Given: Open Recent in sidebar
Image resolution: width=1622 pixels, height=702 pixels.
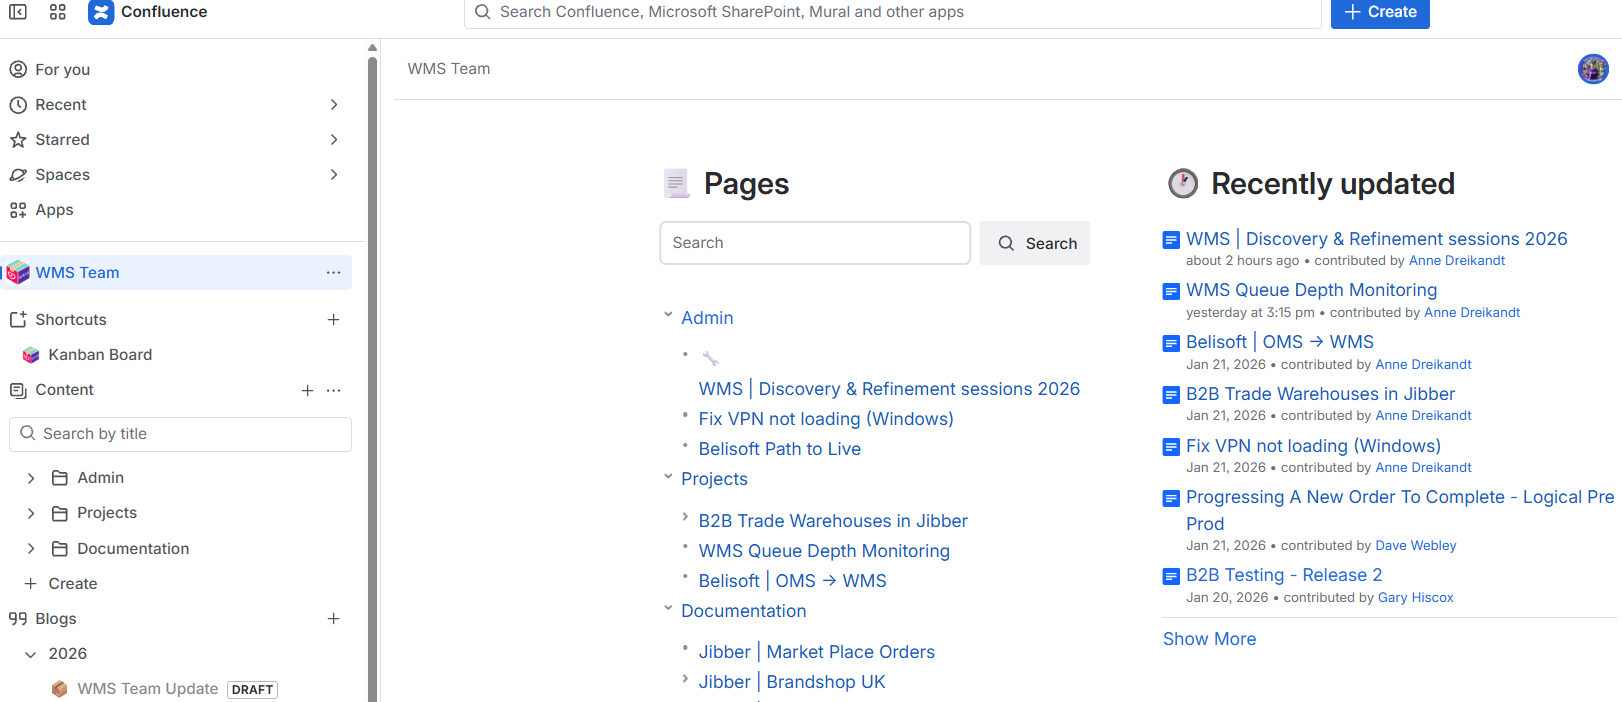Looking at the screenshot, I should [61, 104].
